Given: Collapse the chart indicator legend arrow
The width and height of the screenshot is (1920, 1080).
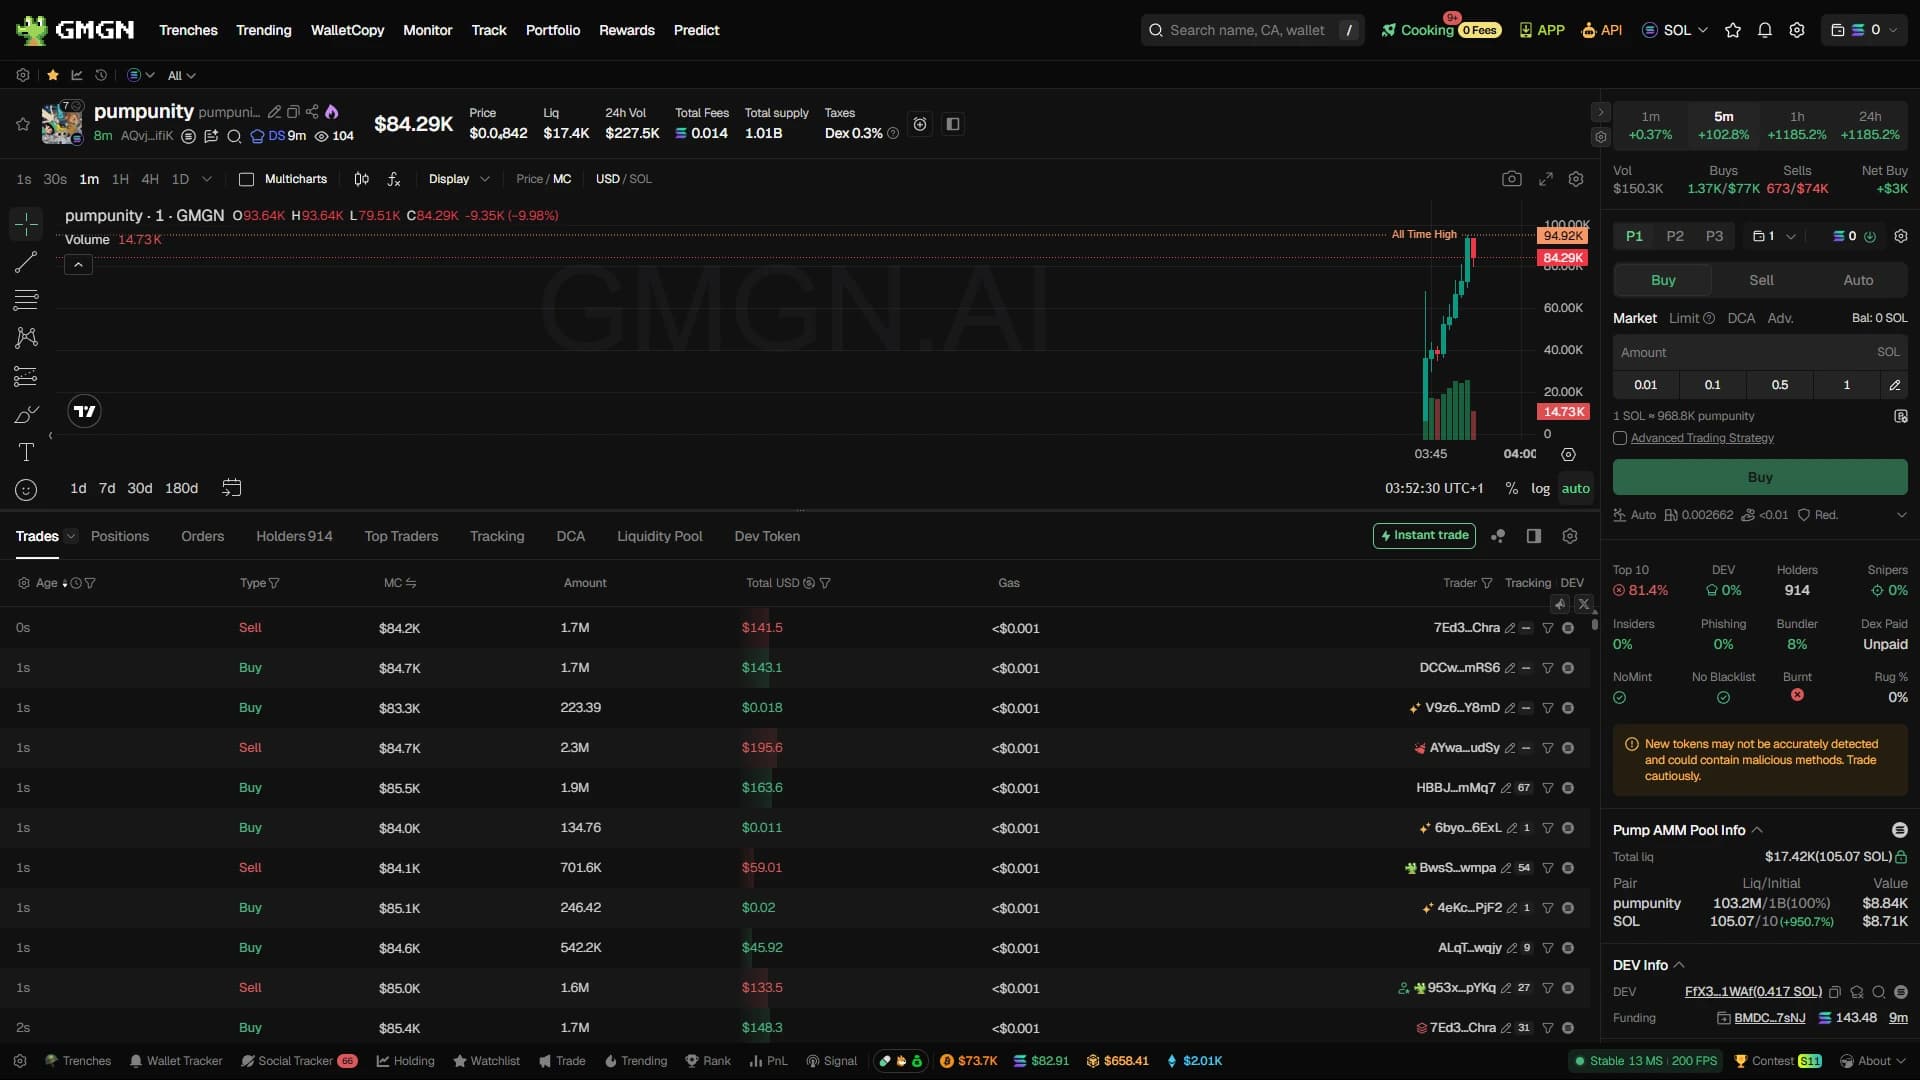Looking at the screenshot, I should pos(79,264).
